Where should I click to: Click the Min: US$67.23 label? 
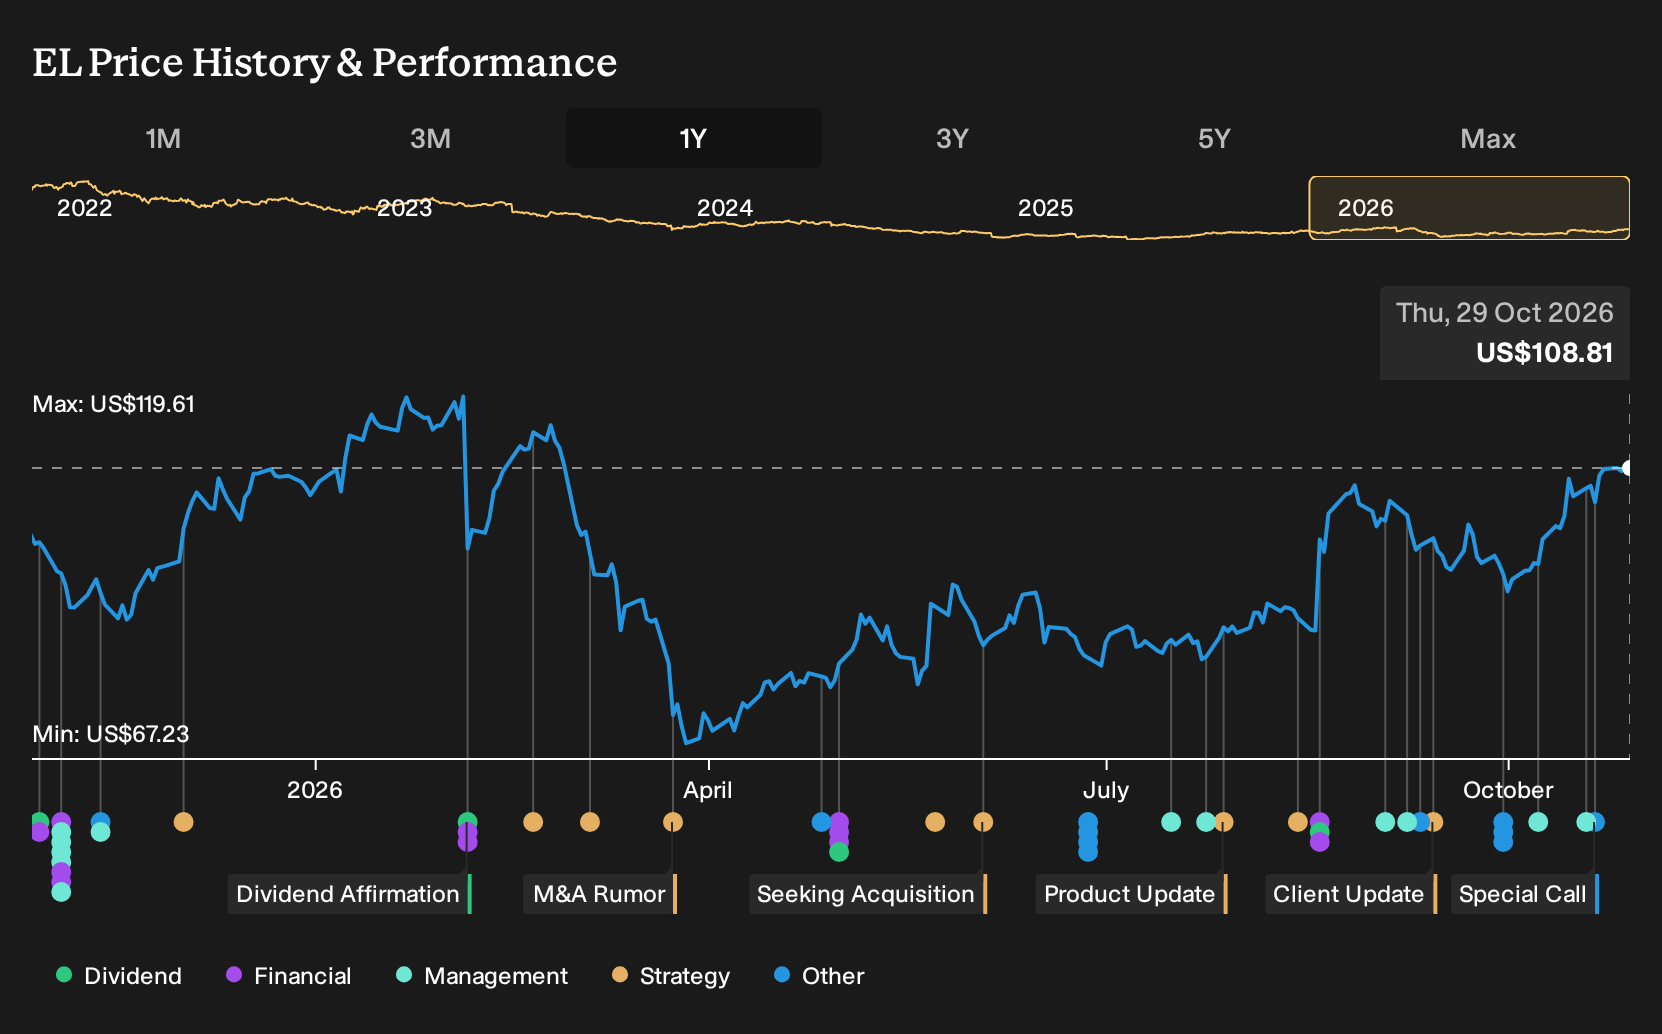click(x=111, y=734)
